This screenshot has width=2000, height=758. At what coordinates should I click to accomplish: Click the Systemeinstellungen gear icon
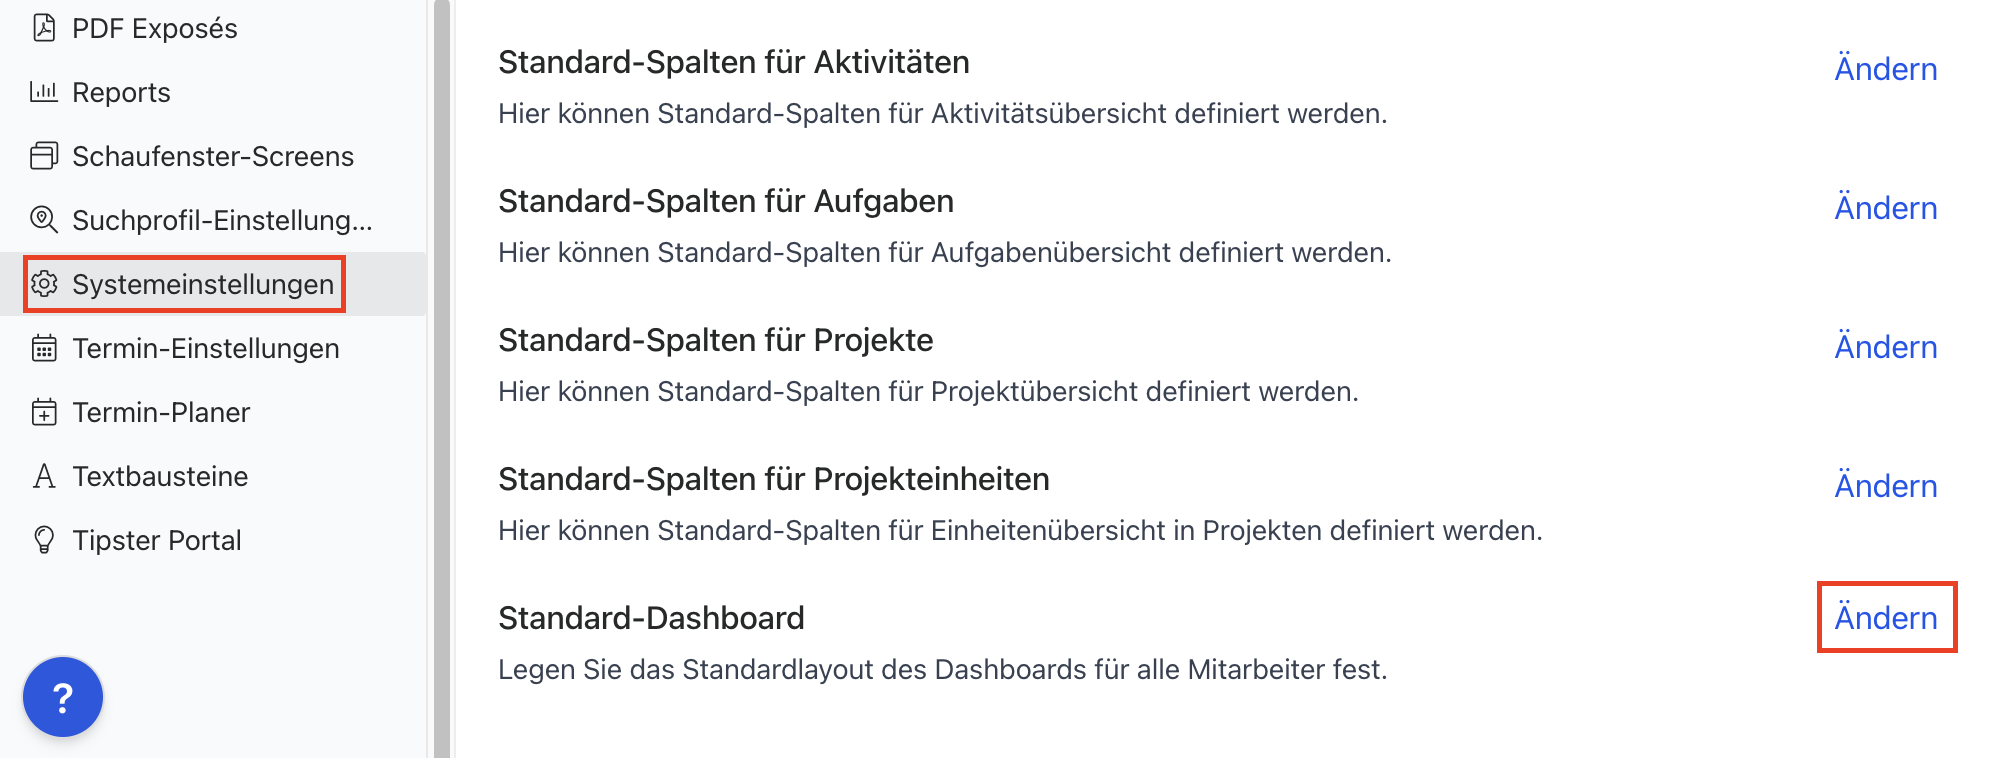tap(44, 284)
